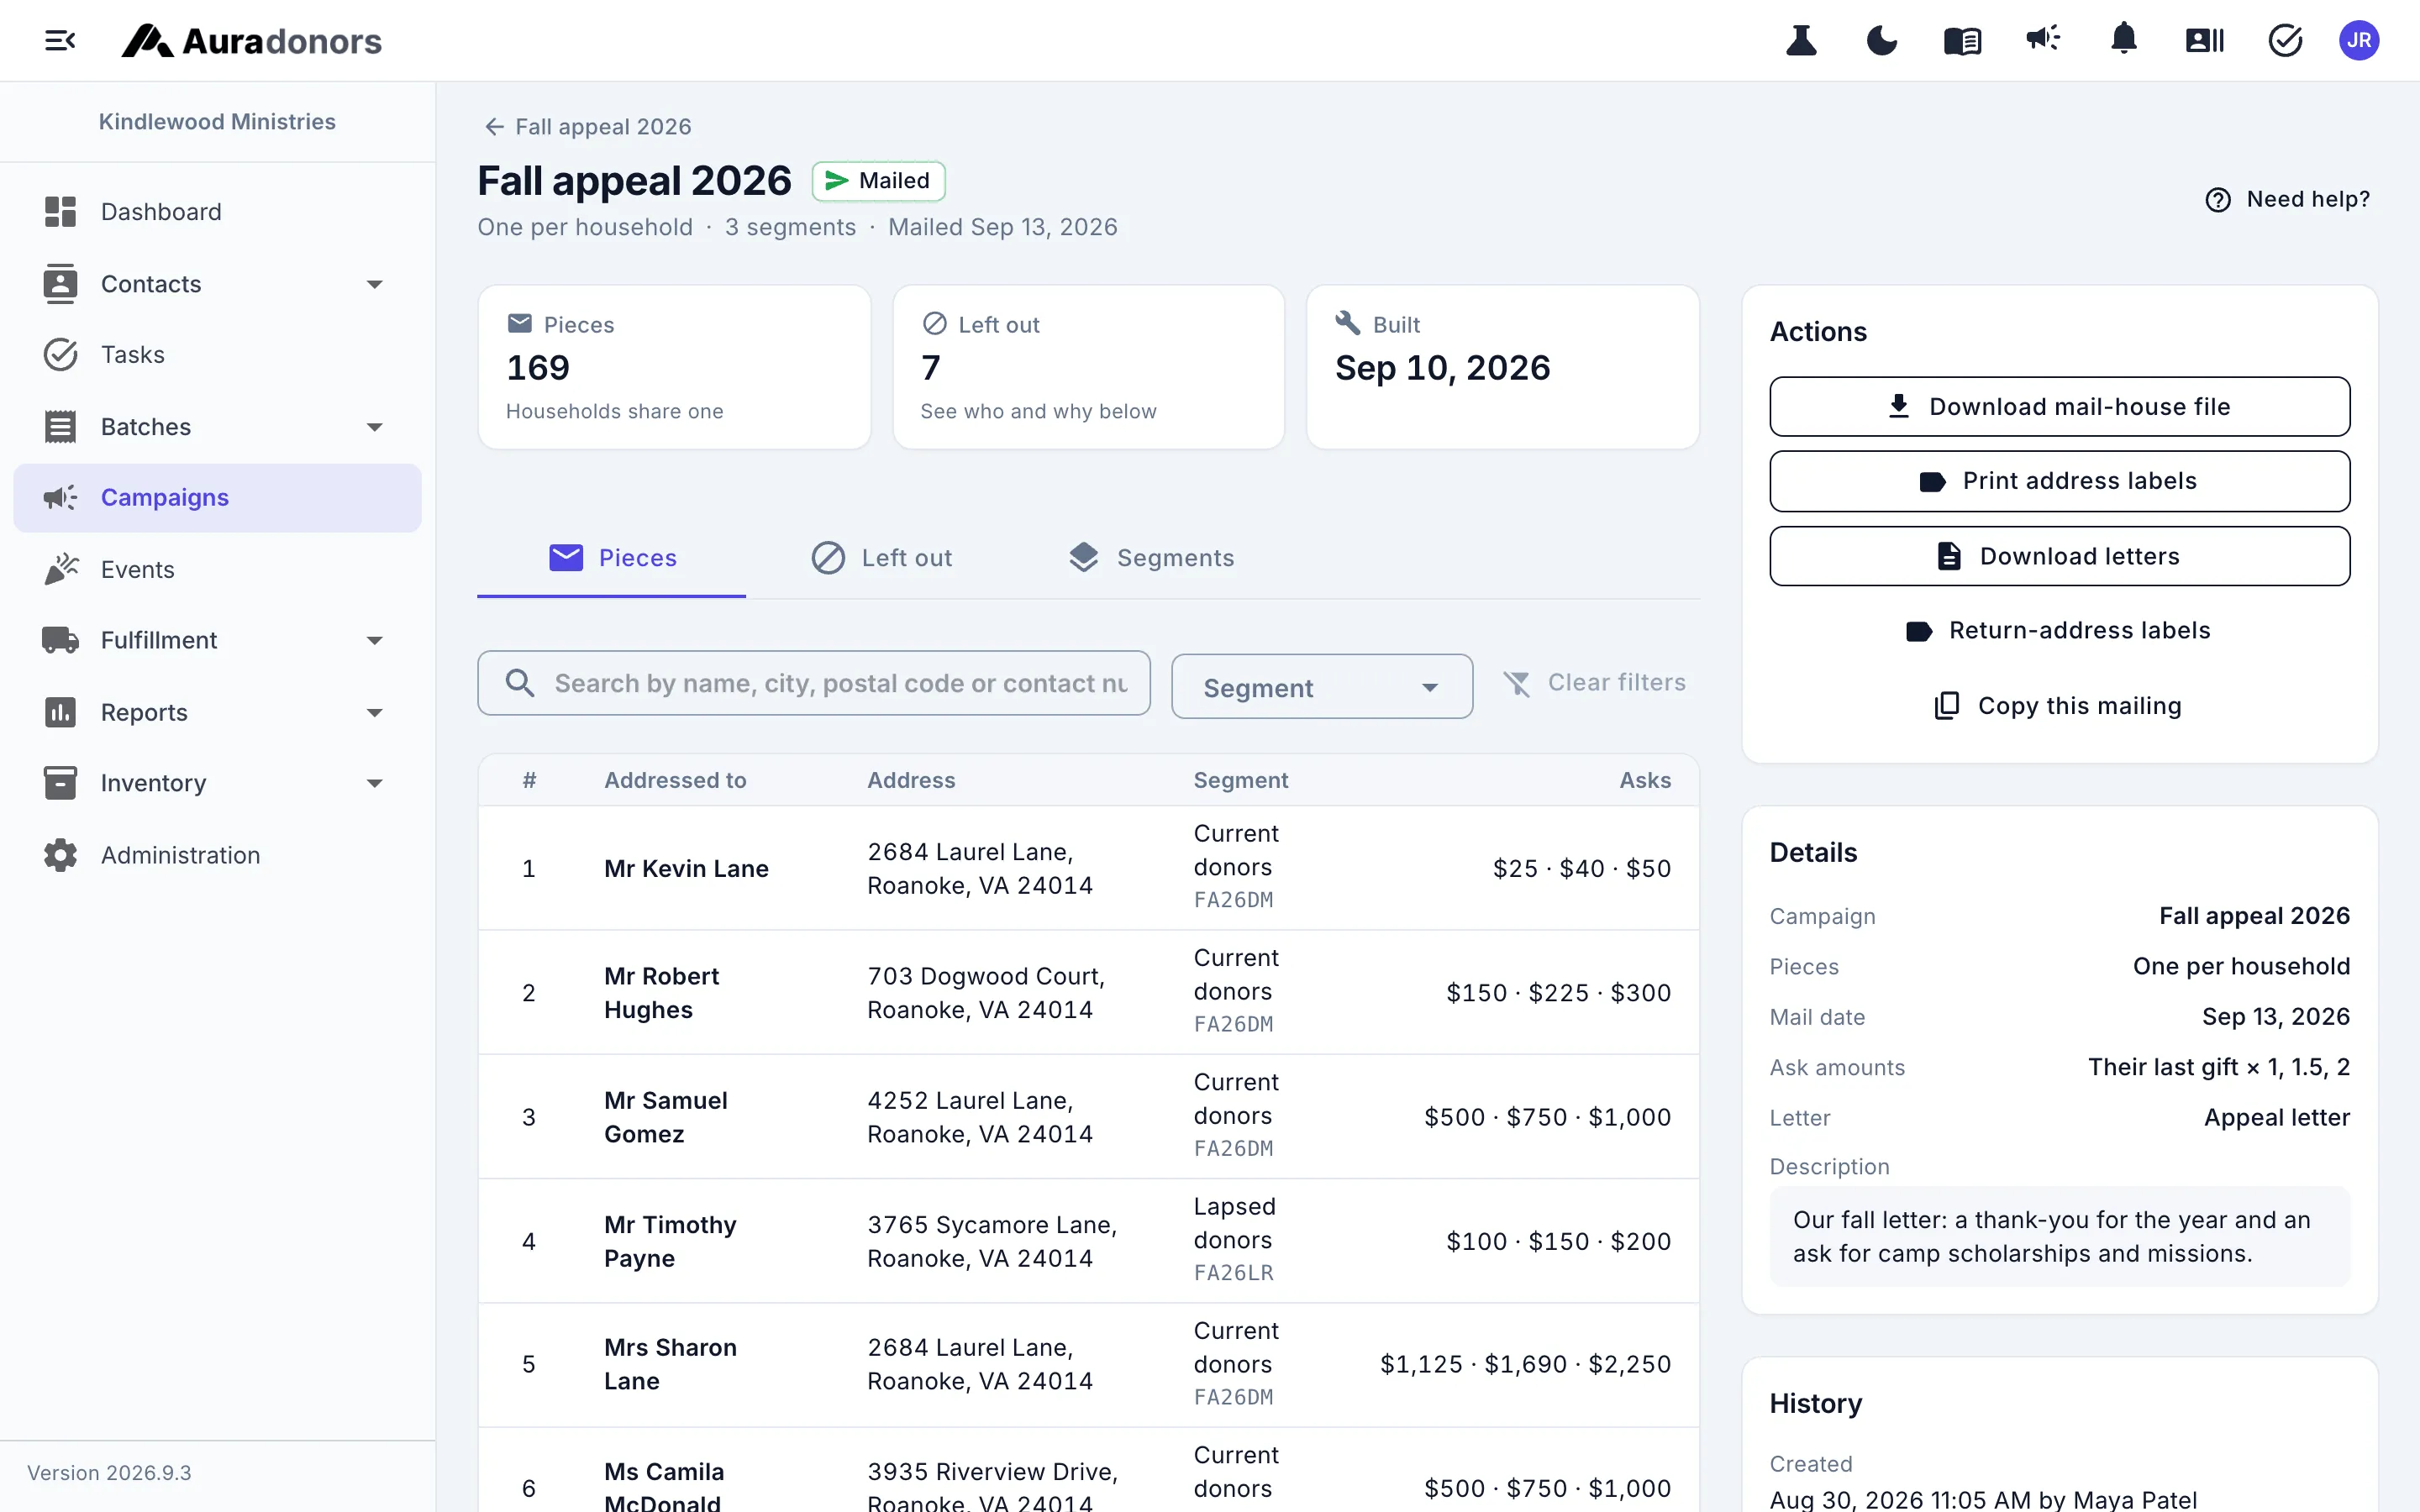Image resolution: width=2420 pixels, height=1512 pixels.
Task: Click Download letters button
Action: (2059, 556)
